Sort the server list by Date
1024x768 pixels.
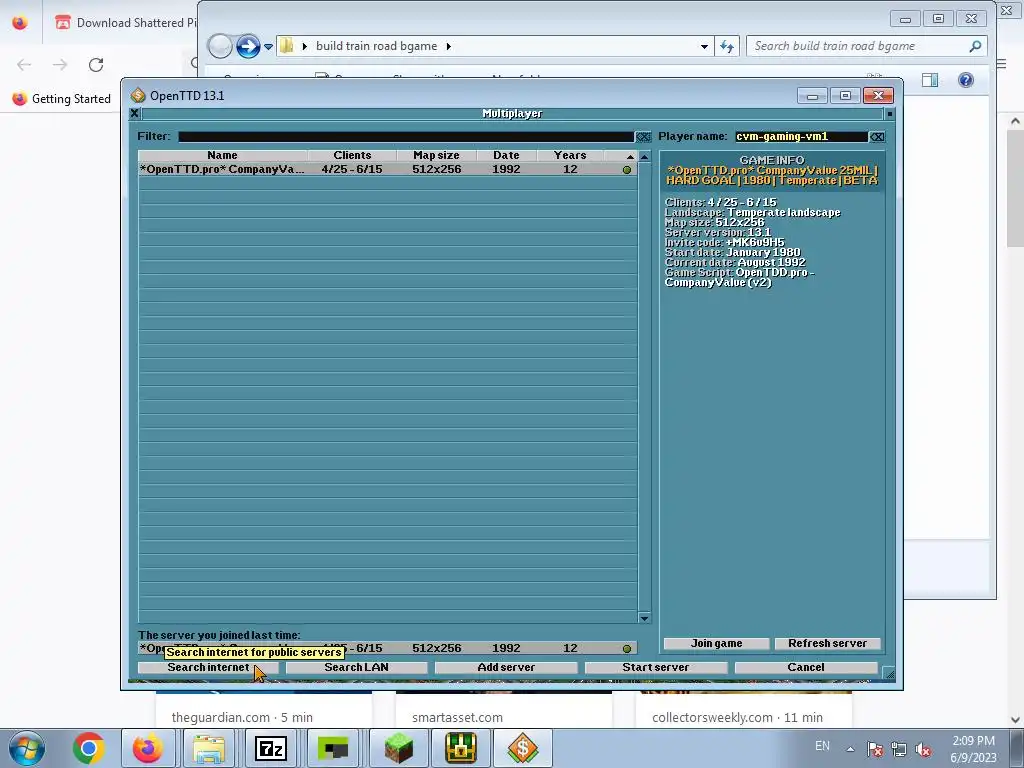tap(506, 155)
